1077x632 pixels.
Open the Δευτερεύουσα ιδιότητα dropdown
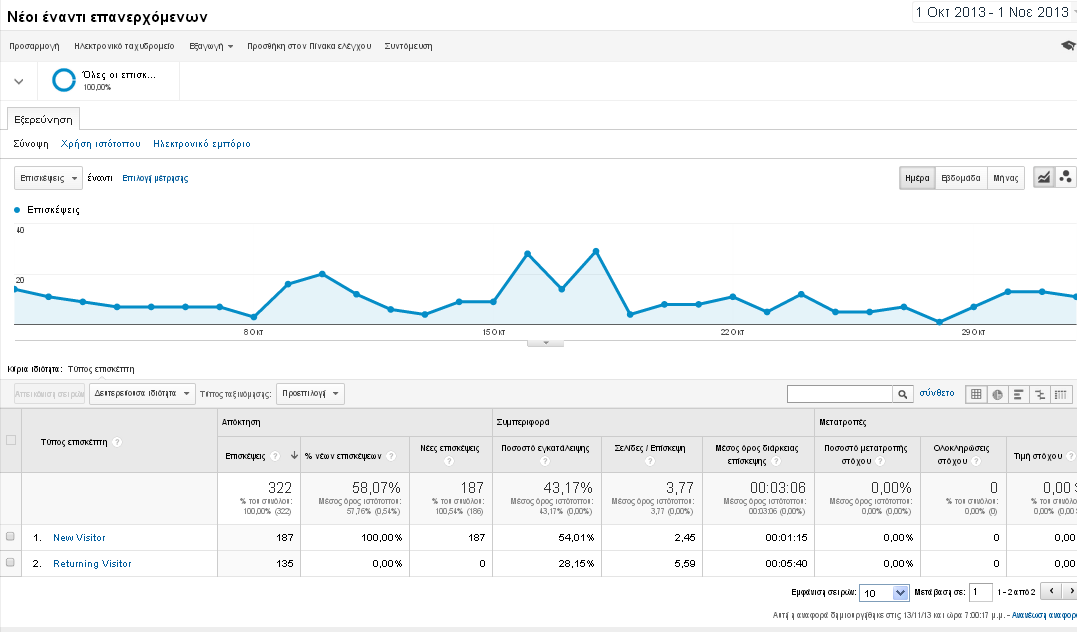(142, 394)
